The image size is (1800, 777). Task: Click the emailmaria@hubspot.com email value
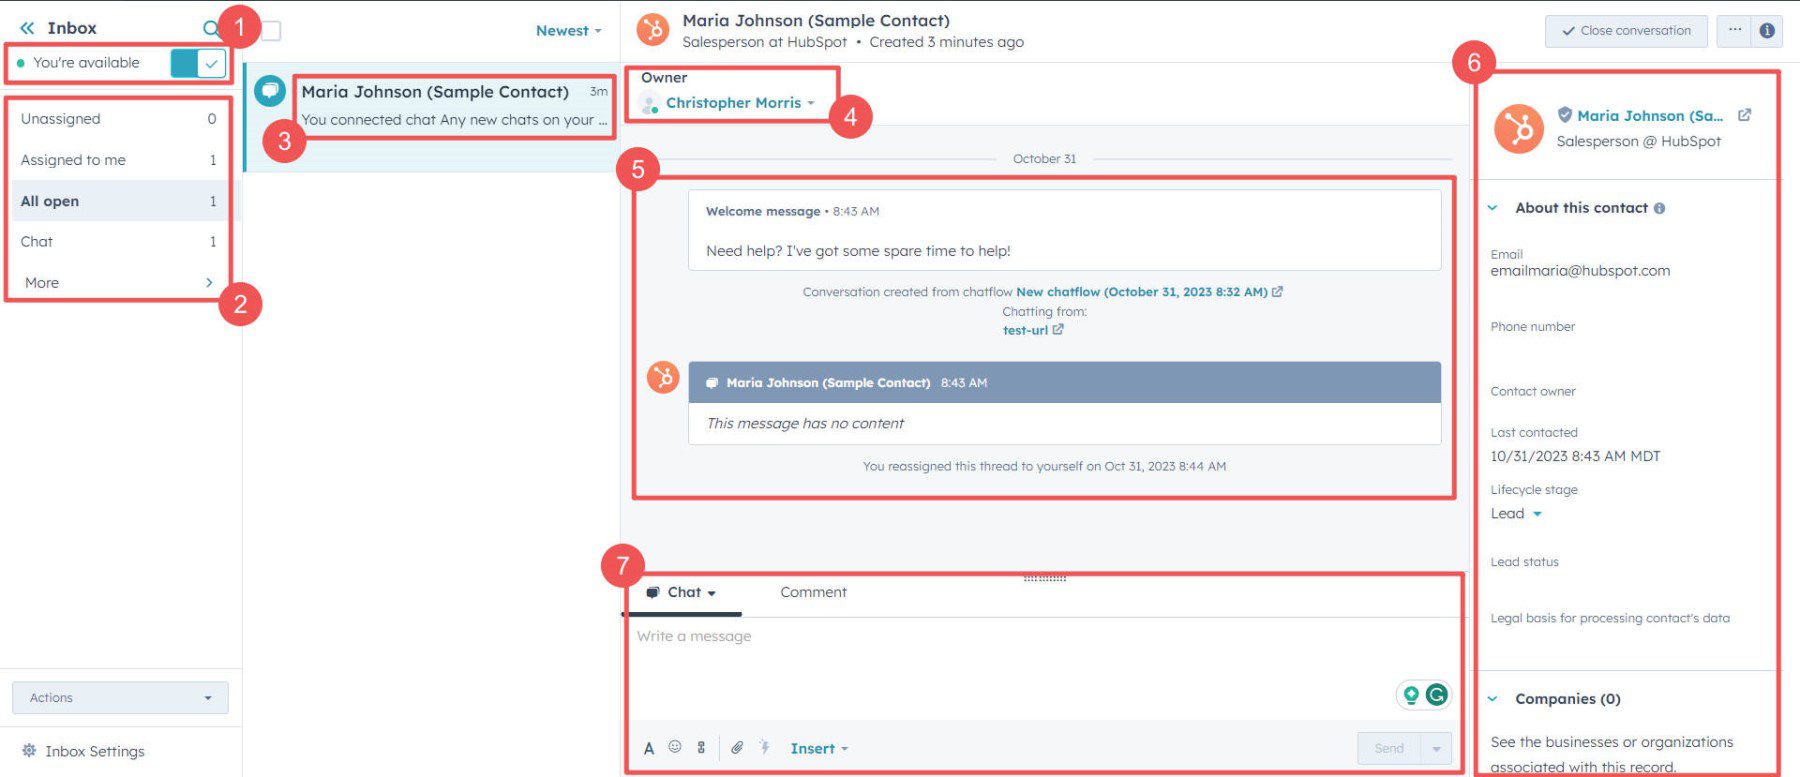point(1580,271)
